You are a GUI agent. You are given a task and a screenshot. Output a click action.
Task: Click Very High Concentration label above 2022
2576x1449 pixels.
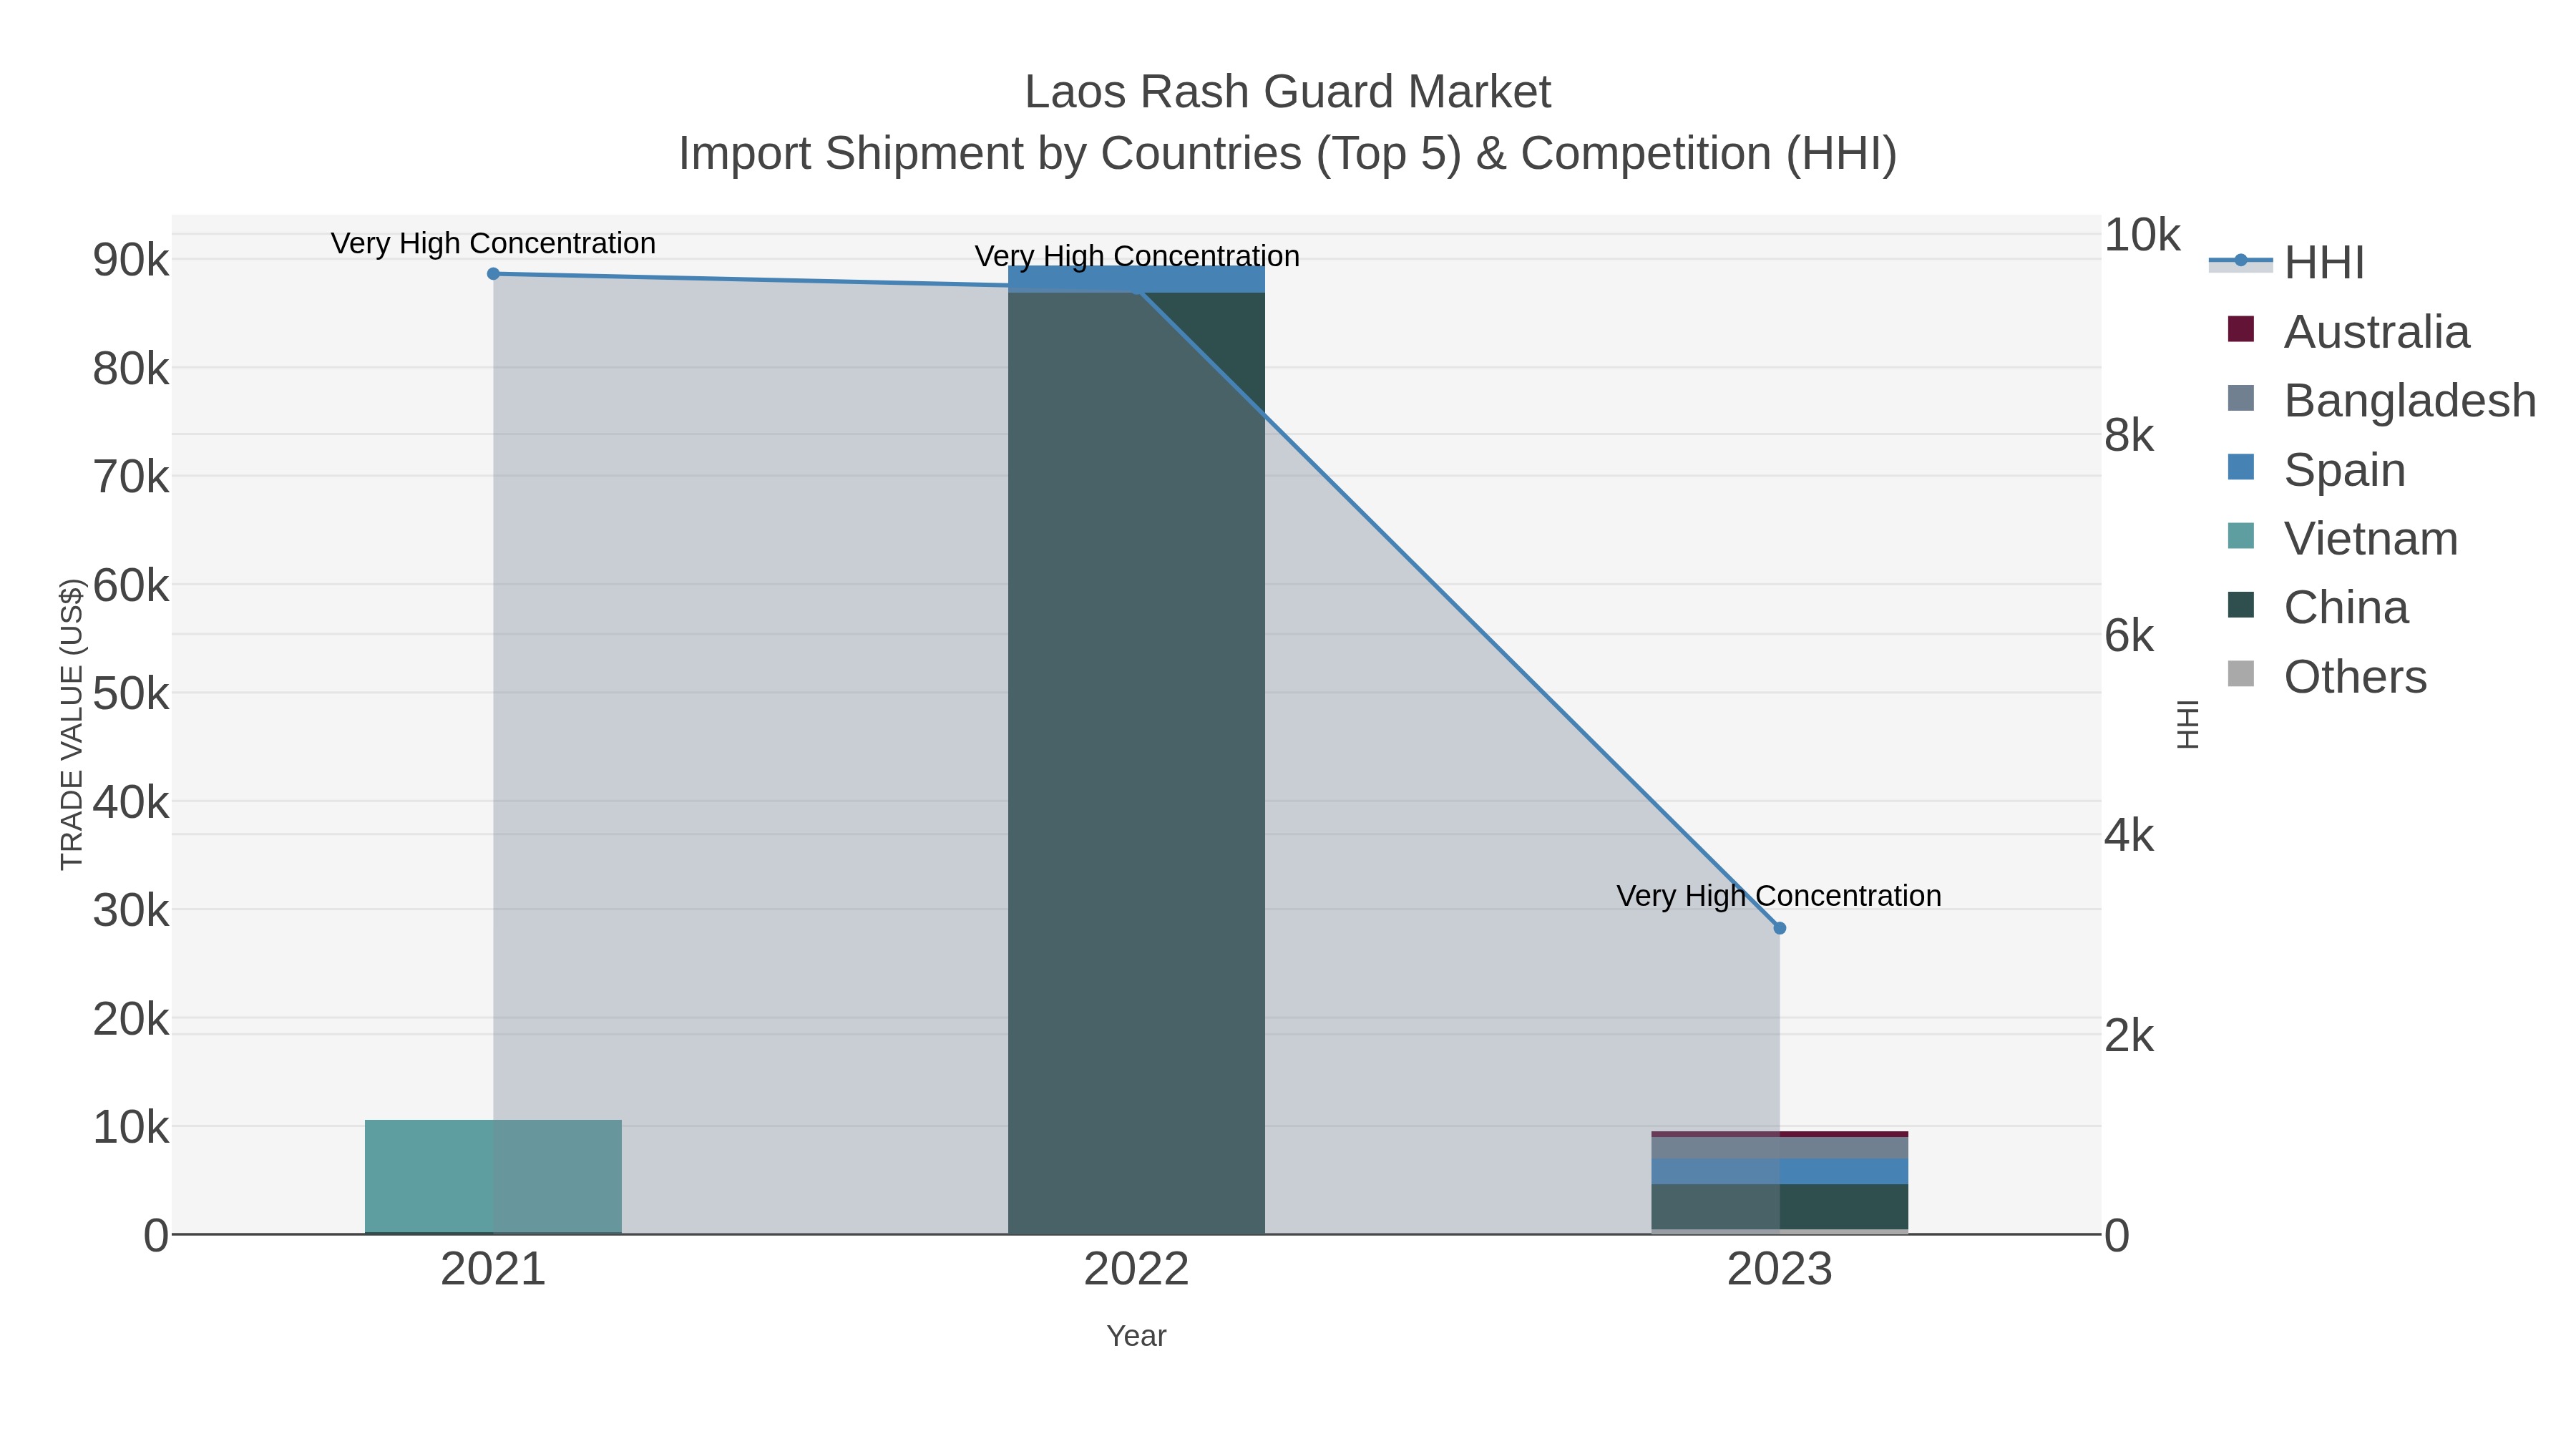click(1137, 256)
